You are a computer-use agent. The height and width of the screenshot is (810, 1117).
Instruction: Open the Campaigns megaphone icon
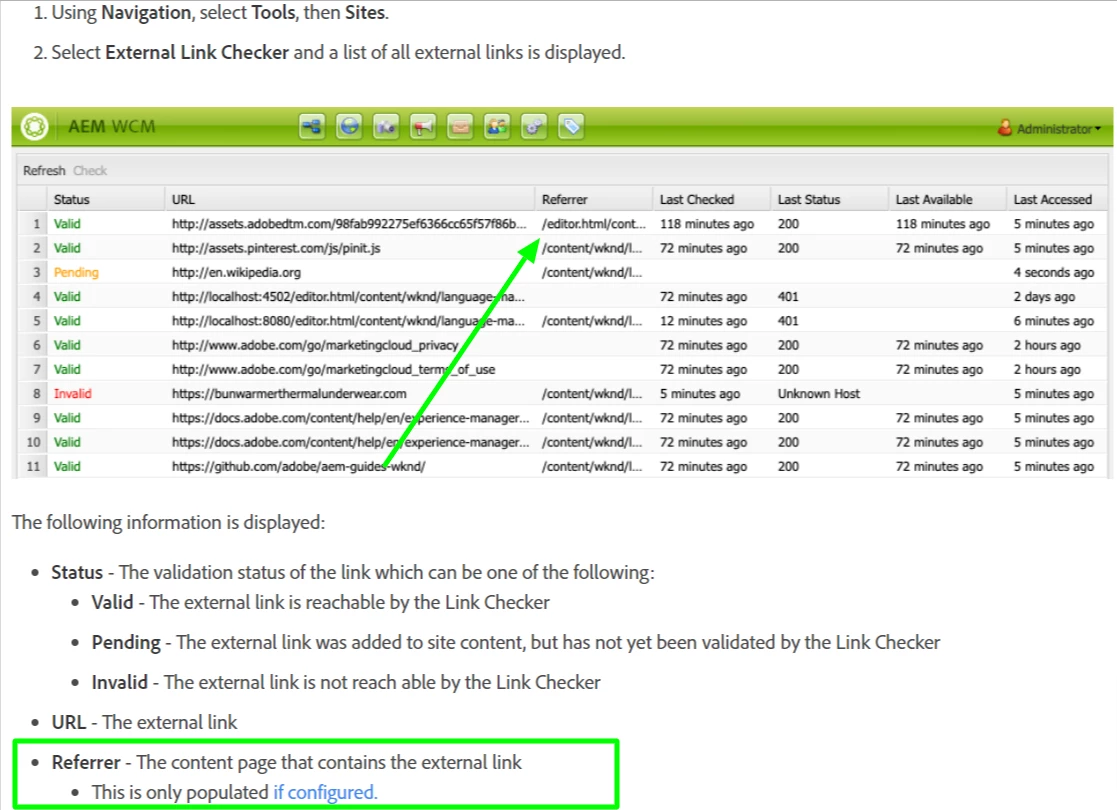click(423, 127)
